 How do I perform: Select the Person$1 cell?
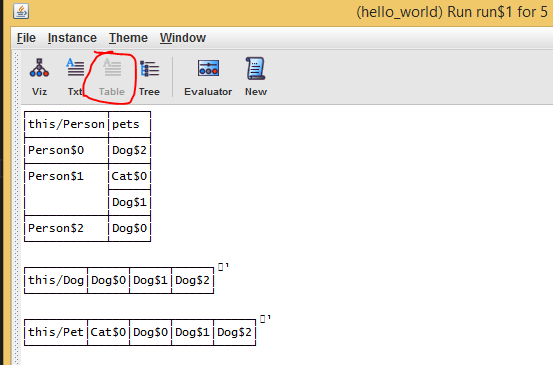tap(66, 189)
